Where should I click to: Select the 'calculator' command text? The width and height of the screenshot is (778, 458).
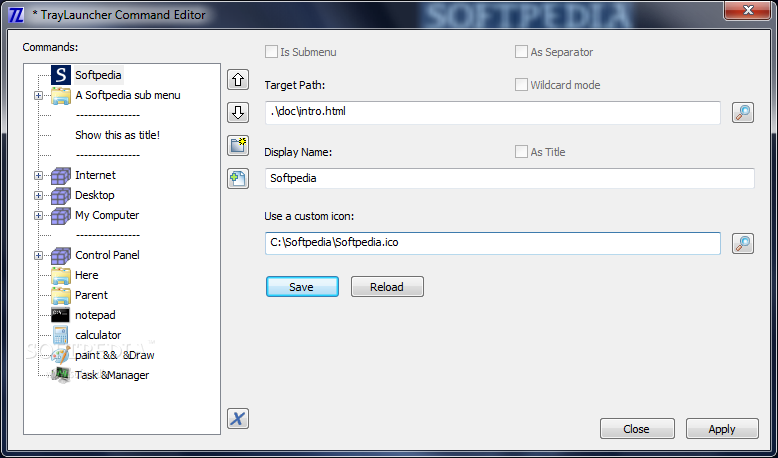click(x=98, y=335)
